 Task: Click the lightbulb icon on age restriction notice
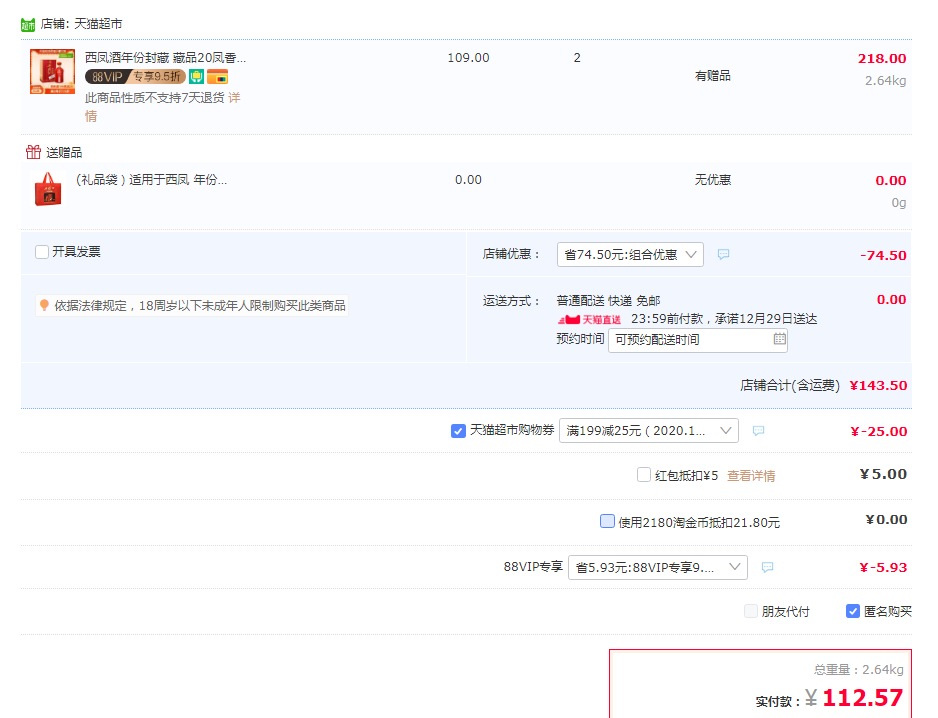44,305
